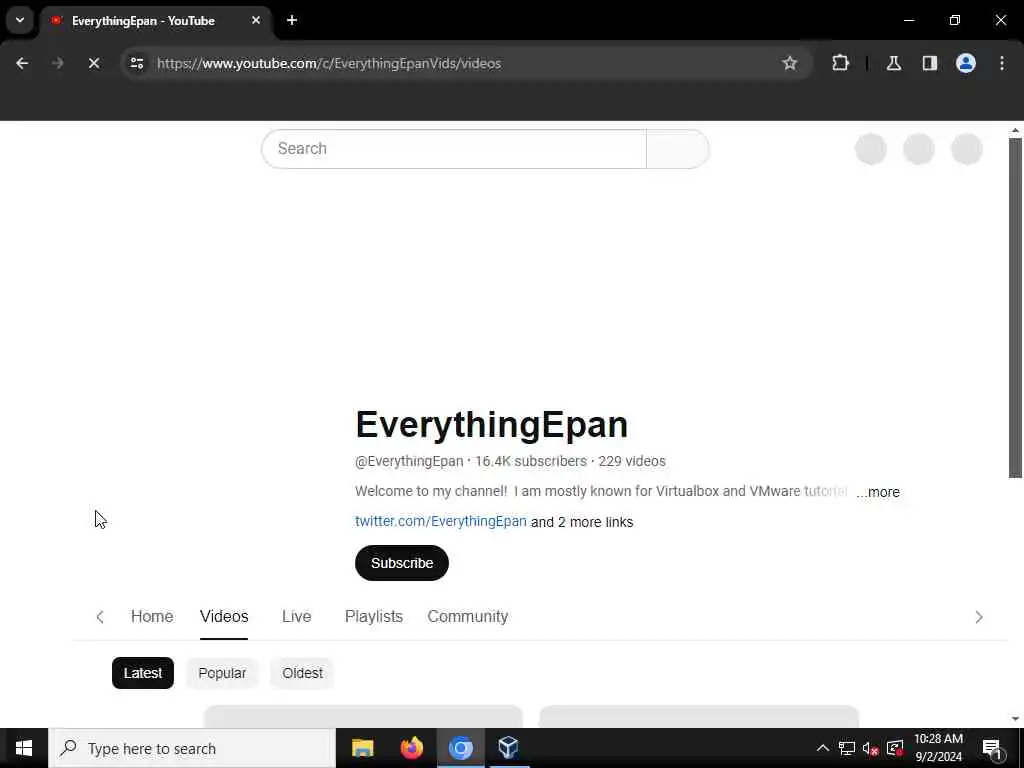Click the @EverythingEpan handle text
Viewport: 1024px width, 768px height.
click(x=409, y=461)
